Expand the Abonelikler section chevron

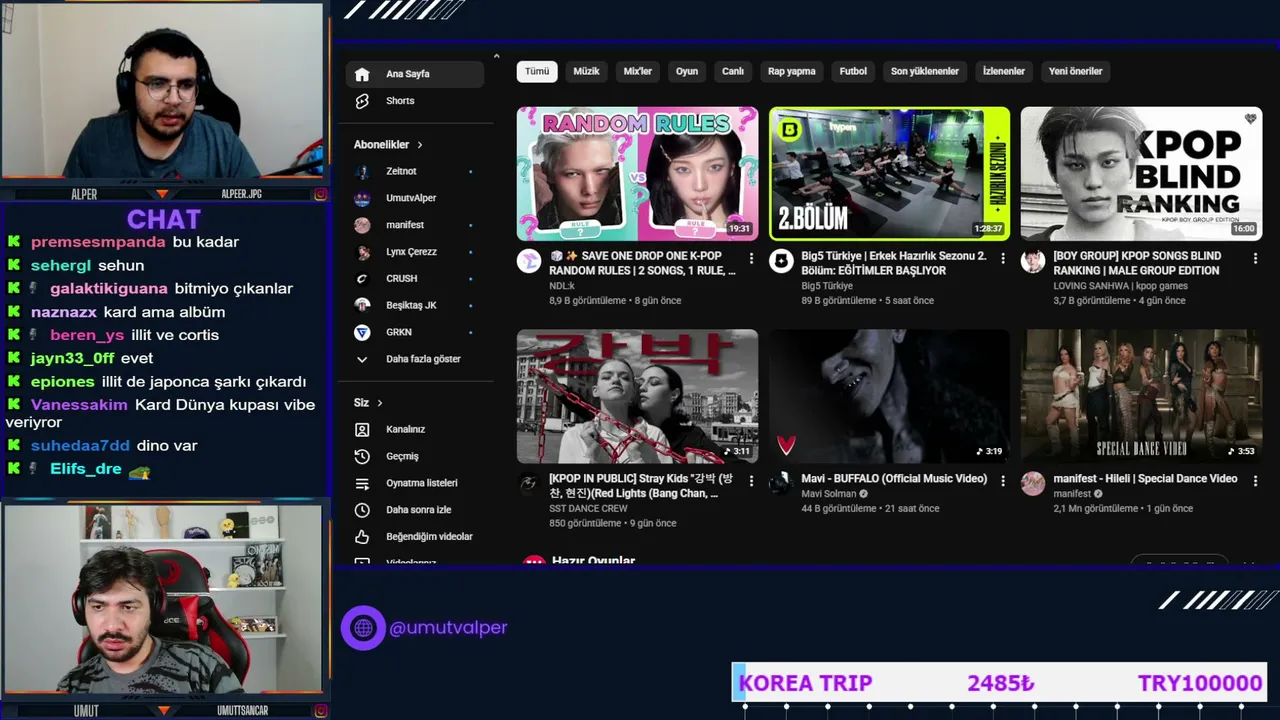(x=420, y=145)
